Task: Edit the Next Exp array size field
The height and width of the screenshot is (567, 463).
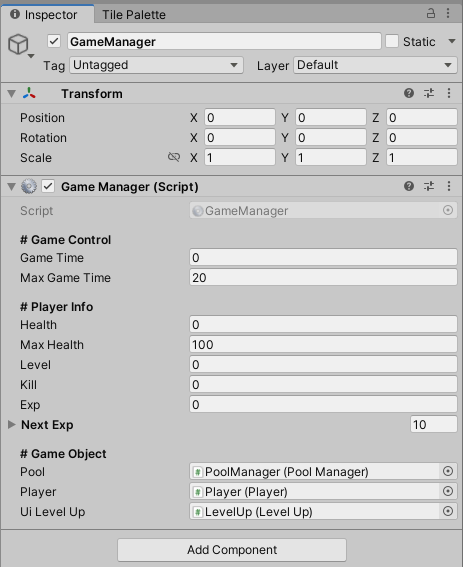Action: [434, 425]
